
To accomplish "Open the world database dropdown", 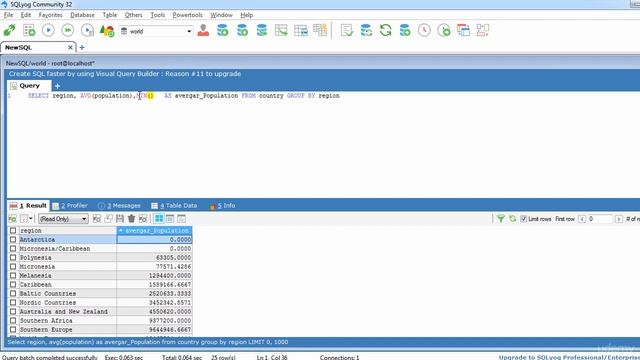I will tap(189, 31).
